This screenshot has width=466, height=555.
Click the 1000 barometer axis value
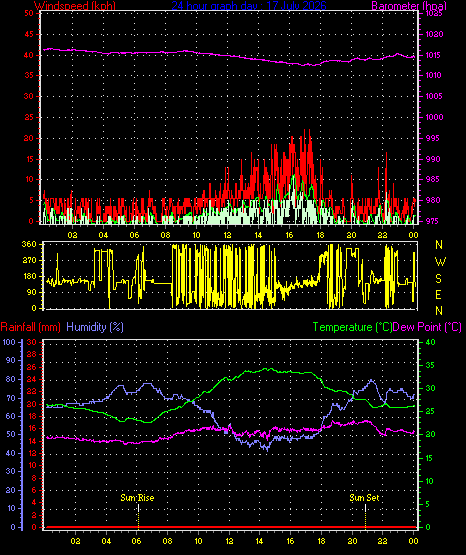click(435, 117)
